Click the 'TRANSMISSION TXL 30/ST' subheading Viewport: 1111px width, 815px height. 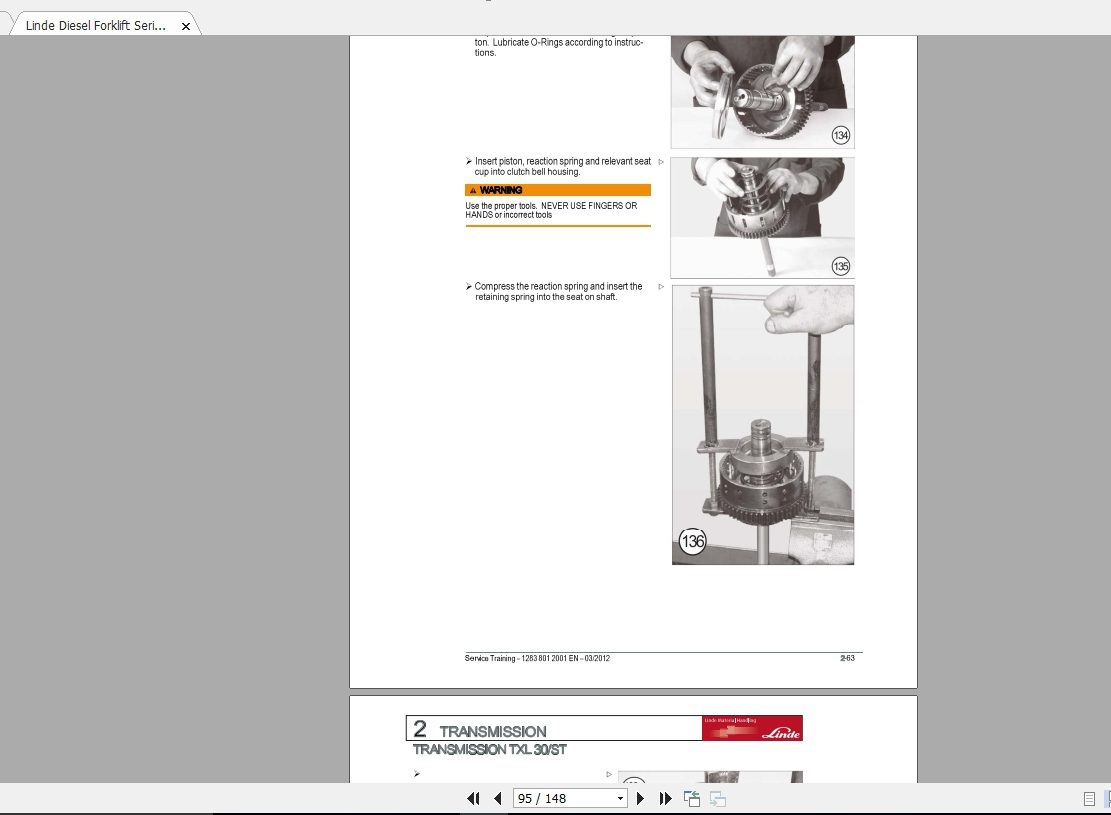coord(490,750)
